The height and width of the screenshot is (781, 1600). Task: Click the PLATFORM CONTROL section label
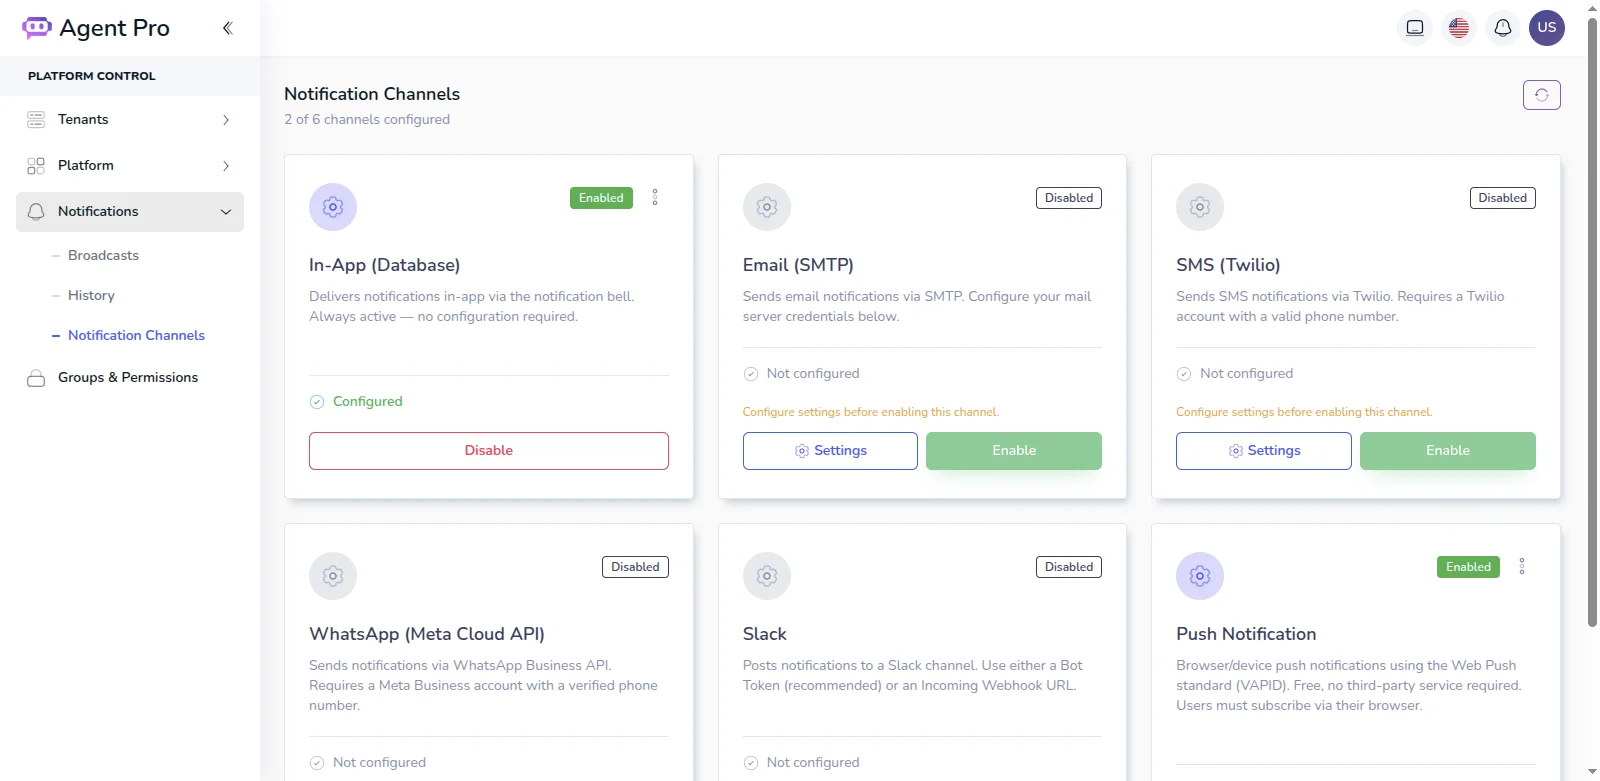click(92, 76)
